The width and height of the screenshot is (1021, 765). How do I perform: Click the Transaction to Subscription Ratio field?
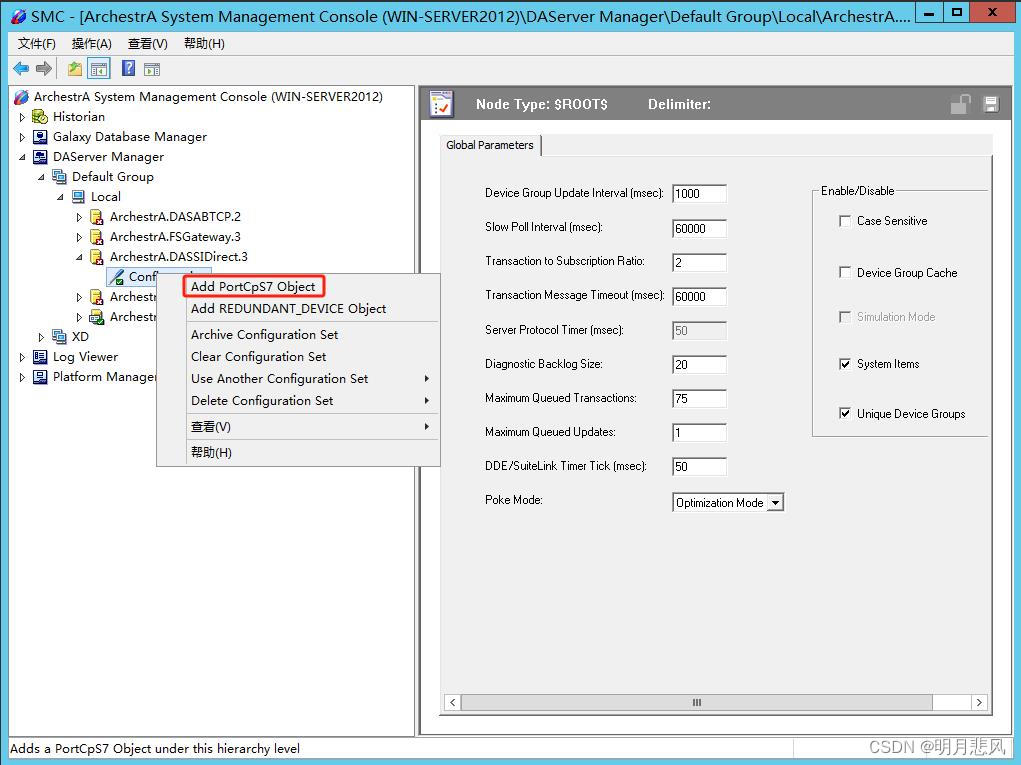699,262
